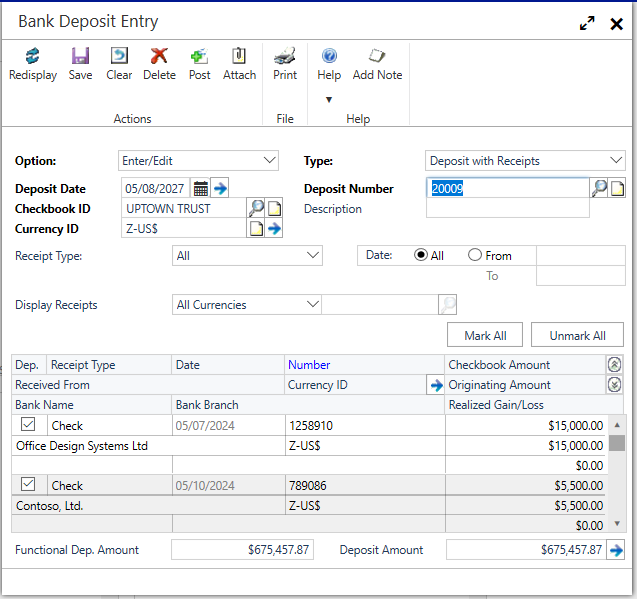Select the Date All radio button
The width and height of the screenshot is (637, 599).
pos(421,255)
